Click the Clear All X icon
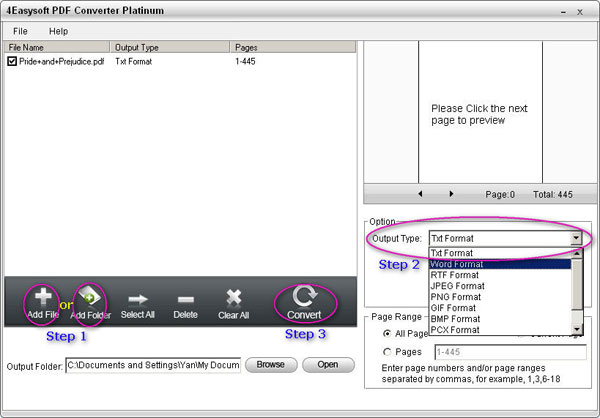The image size is (600, 418). coord(233,298)
